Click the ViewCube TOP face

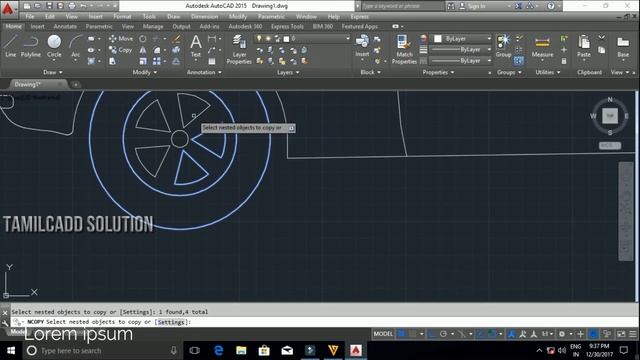(610, 116)
